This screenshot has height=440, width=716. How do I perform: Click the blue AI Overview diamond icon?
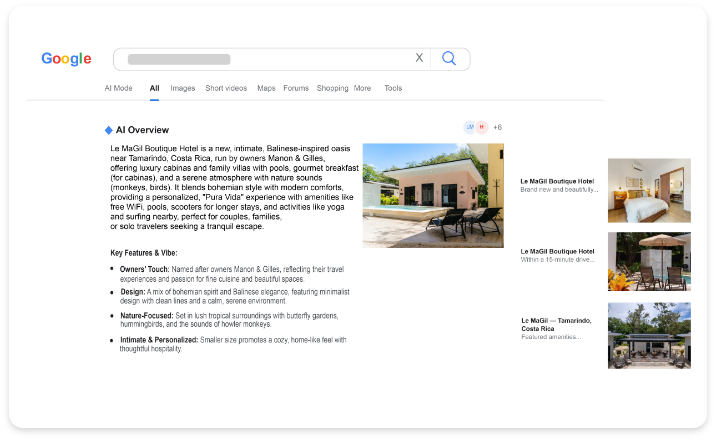[x=109, y=130]
